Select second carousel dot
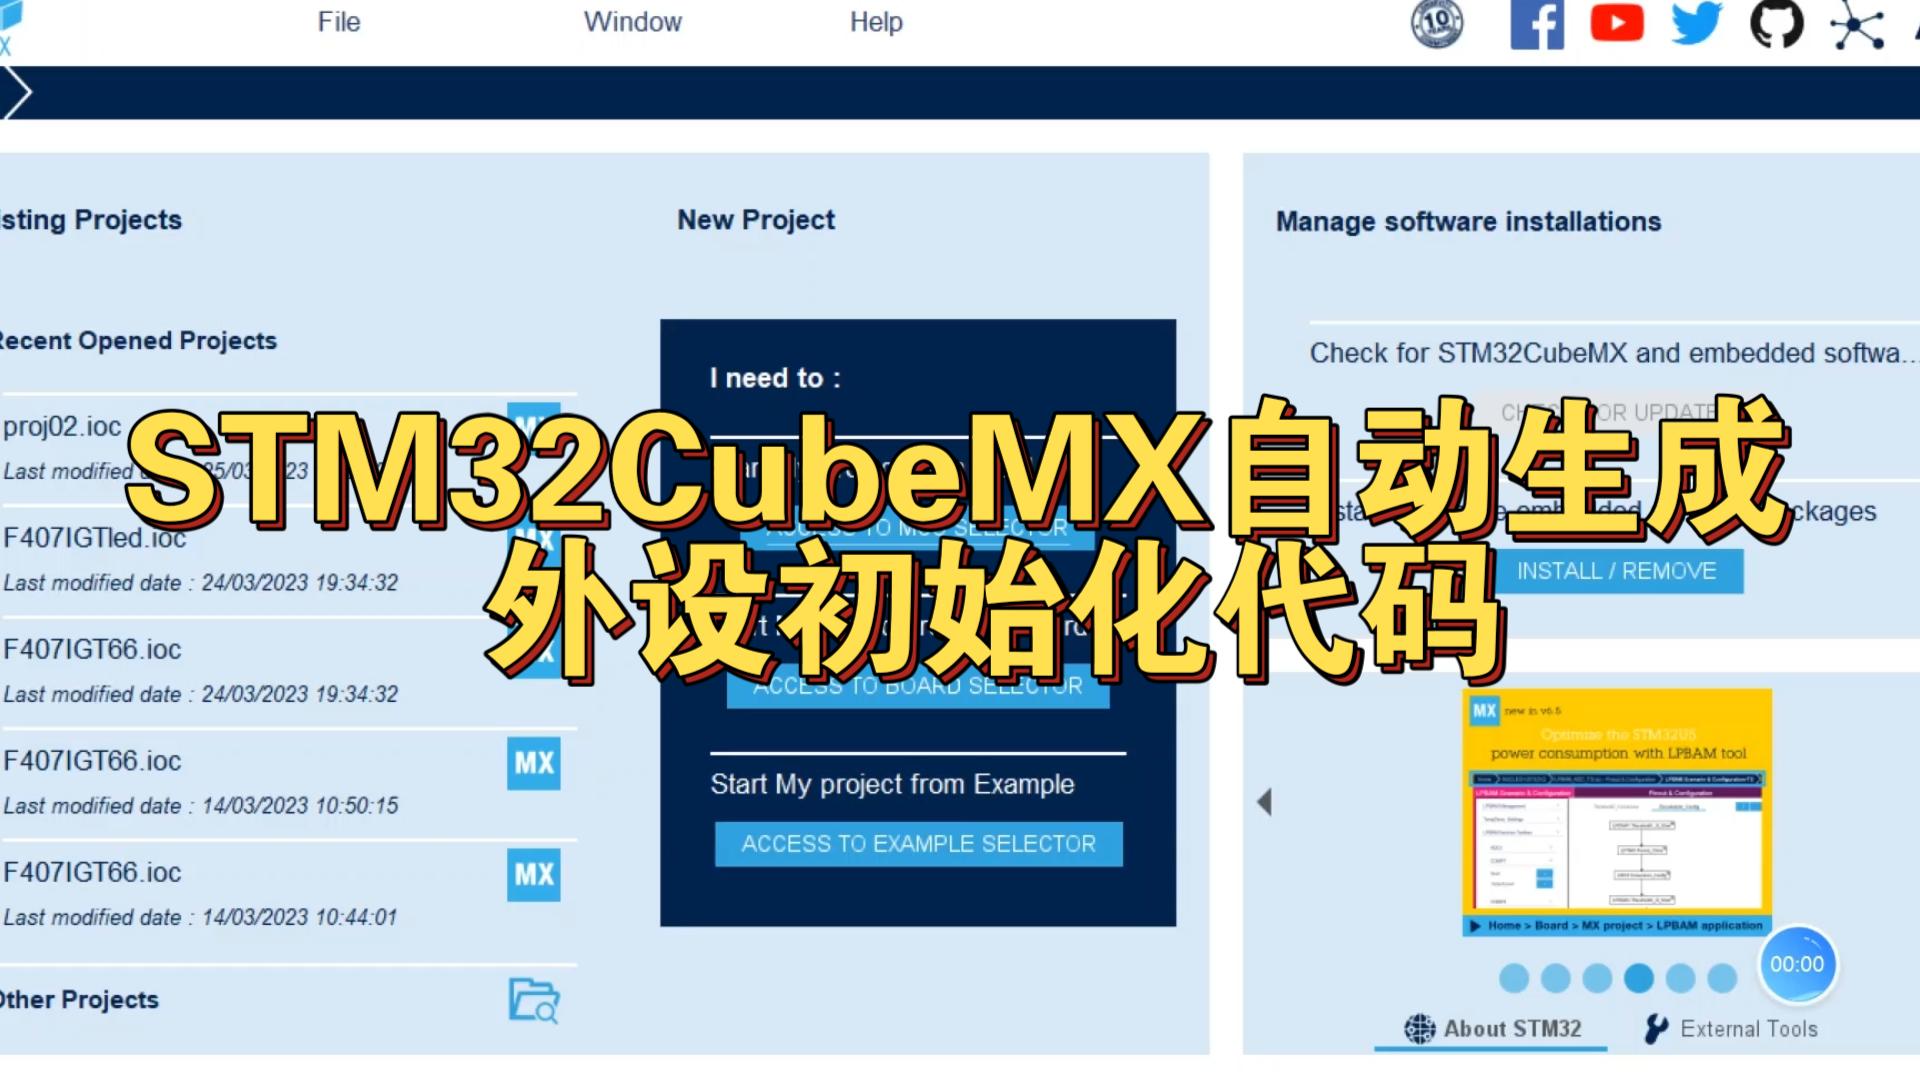1920x1080 pixels. (x=1556, y=978)
